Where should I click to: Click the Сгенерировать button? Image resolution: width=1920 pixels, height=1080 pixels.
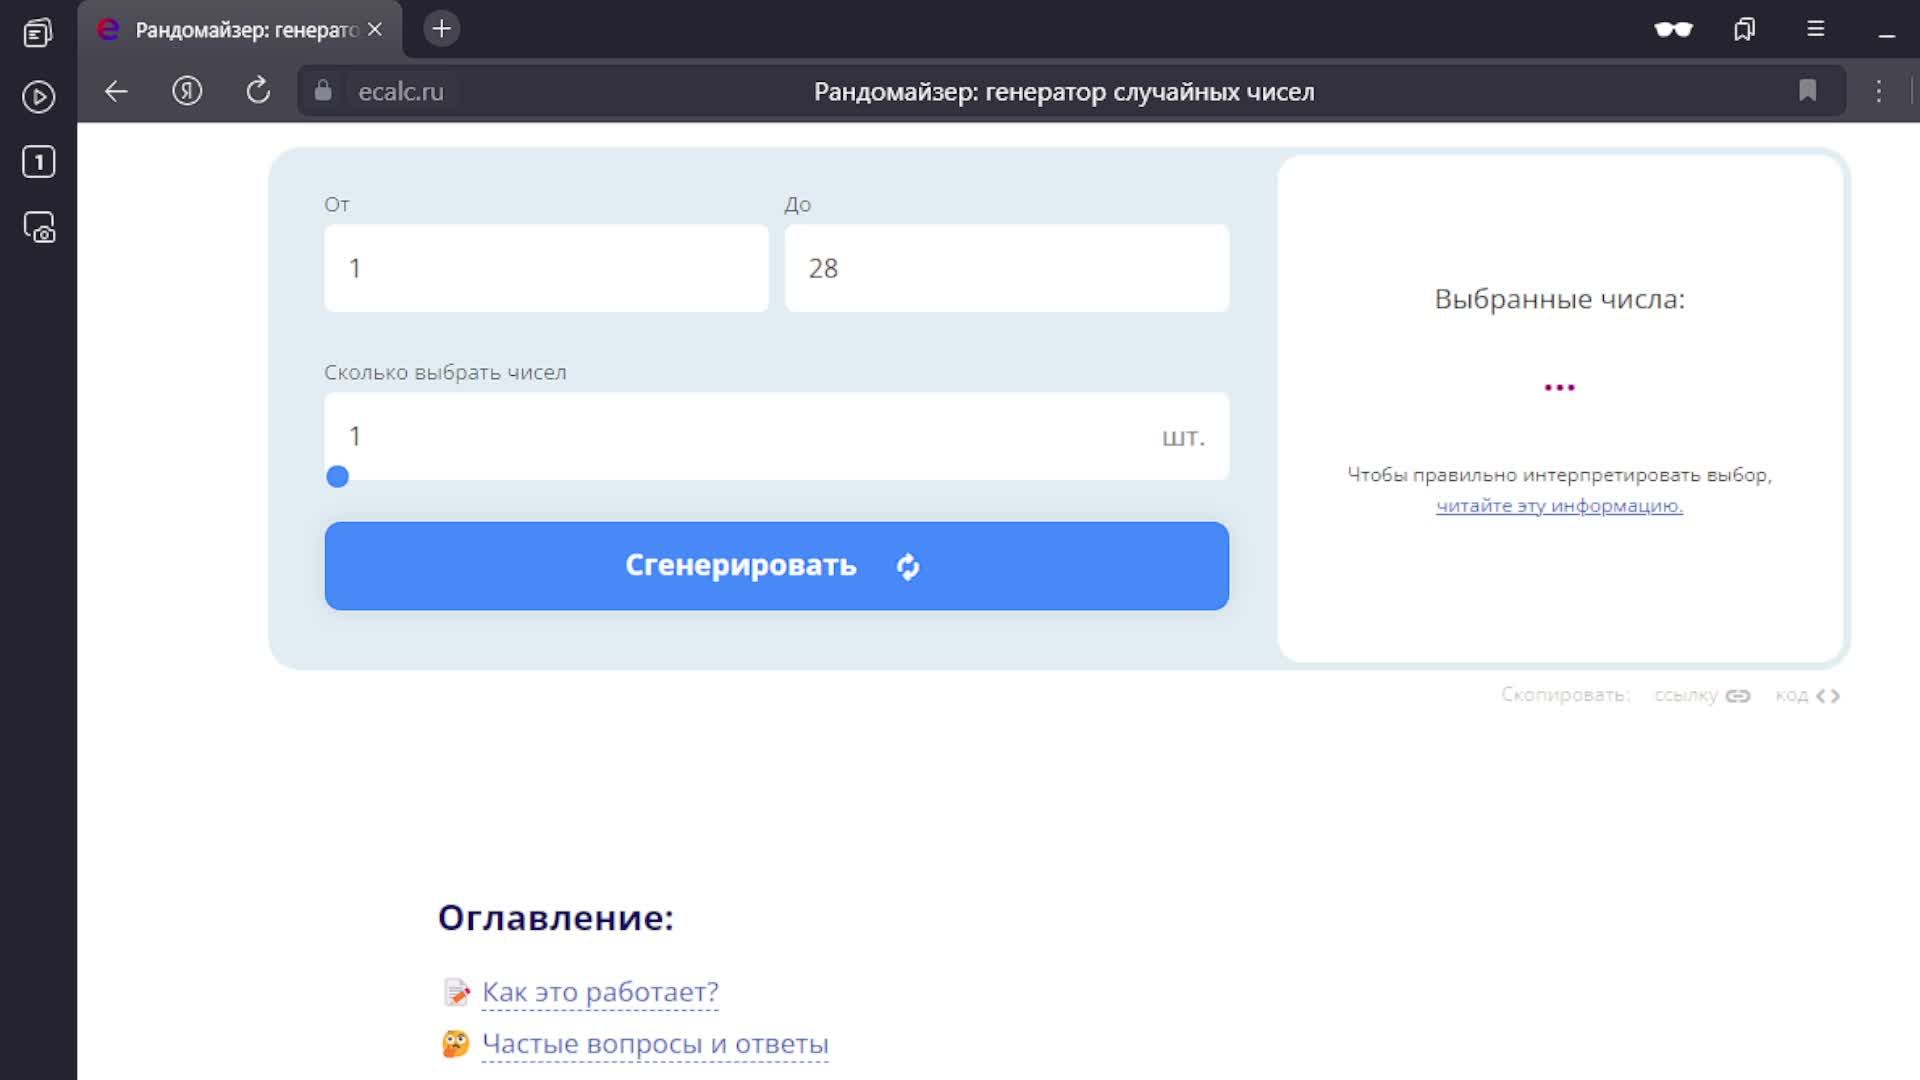tap(776, 566)
